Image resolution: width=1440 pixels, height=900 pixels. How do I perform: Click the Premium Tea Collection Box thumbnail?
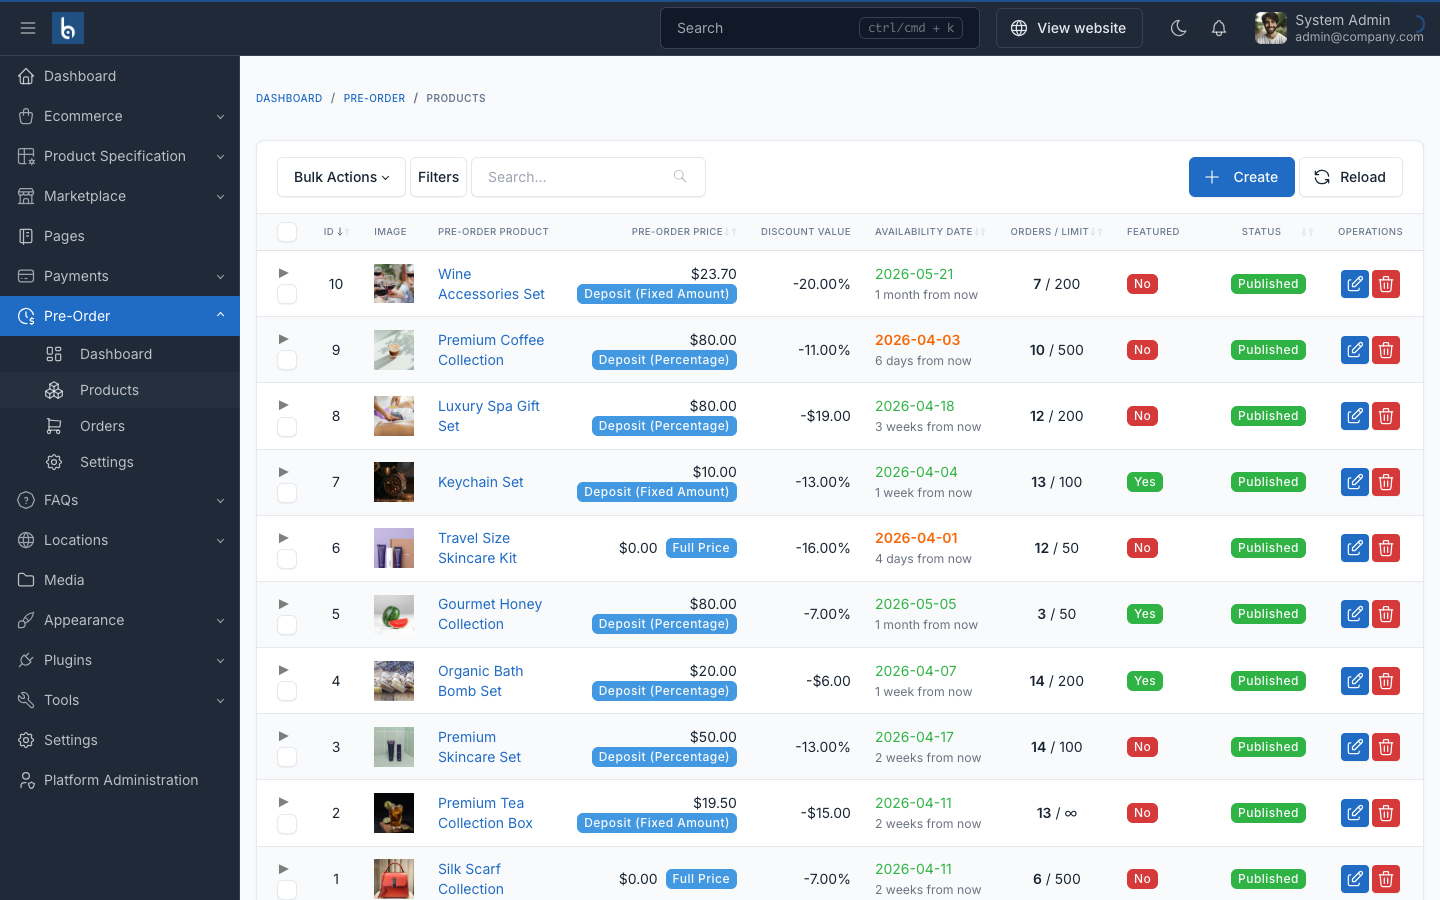[394, 813]
